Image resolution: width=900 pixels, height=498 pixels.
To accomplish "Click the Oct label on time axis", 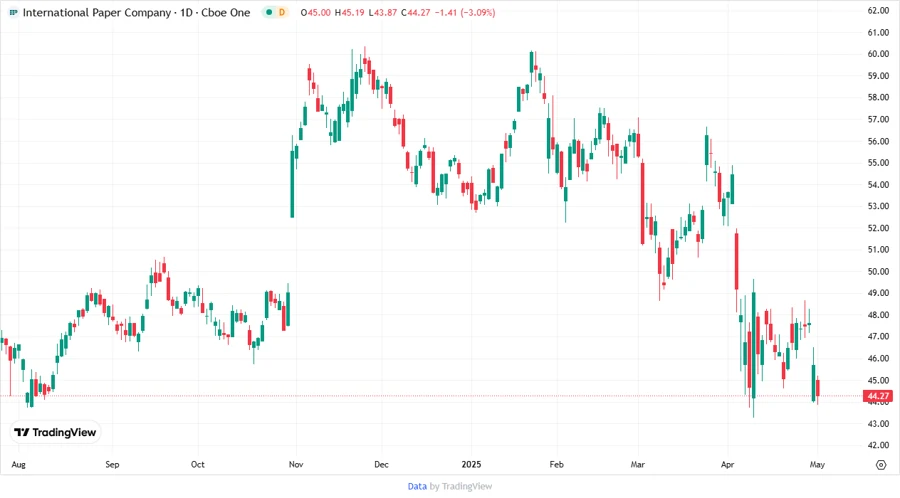I will point(197,465).
